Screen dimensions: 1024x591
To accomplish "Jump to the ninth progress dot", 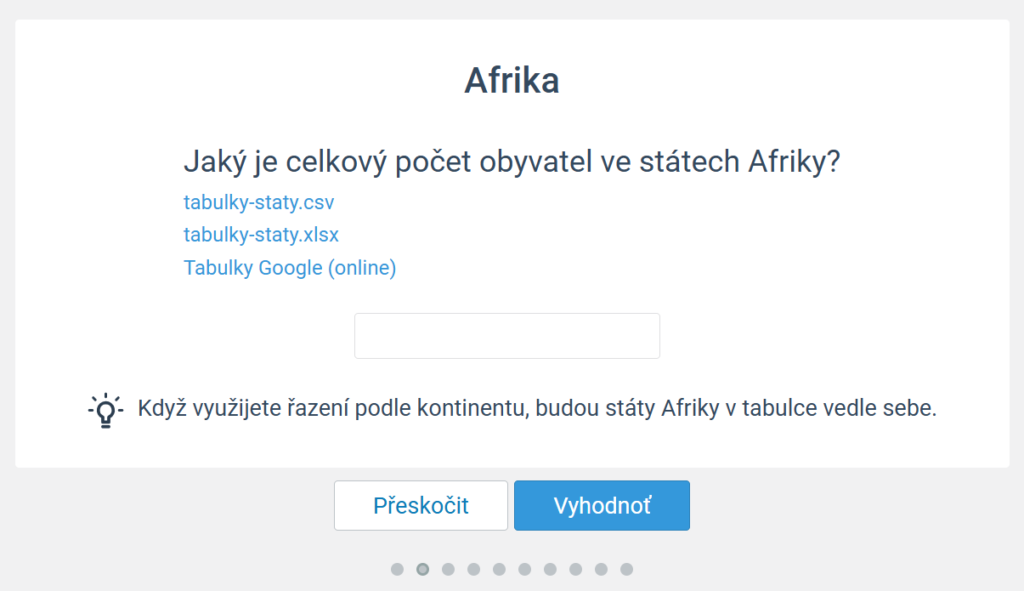I will coord(601,569).
